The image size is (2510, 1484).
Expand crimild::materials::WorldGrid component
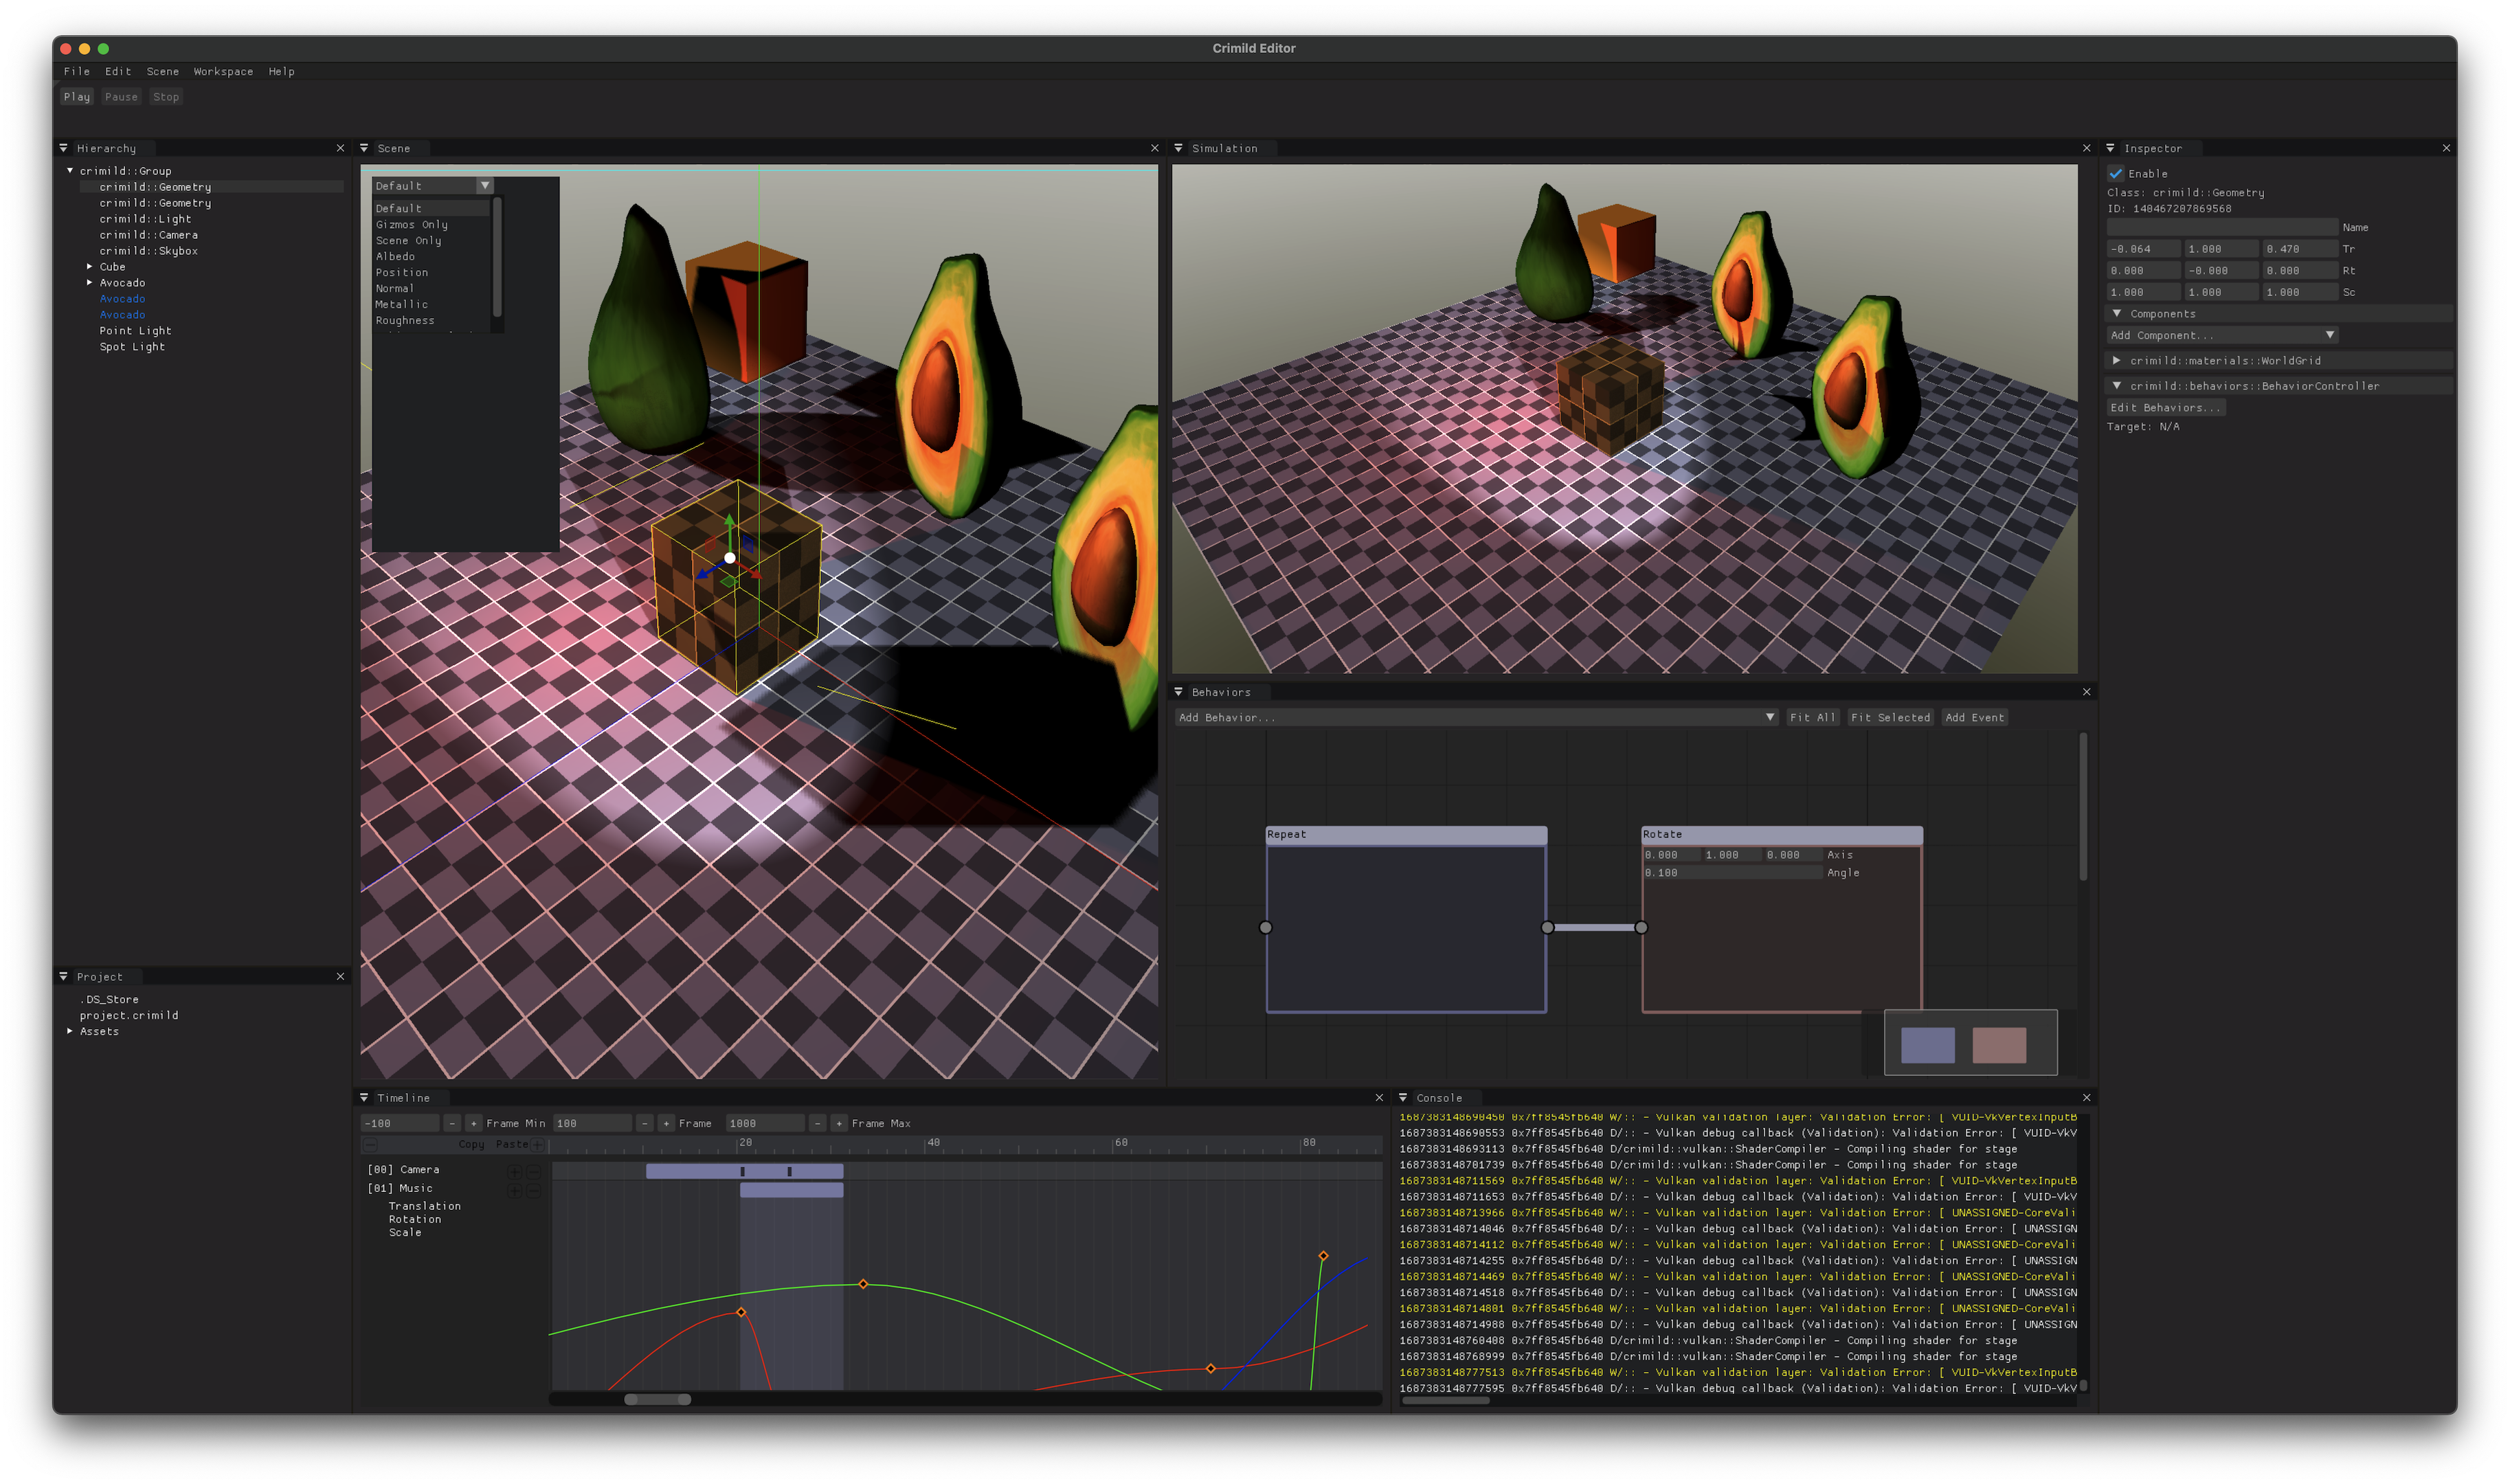(2117, 361)
